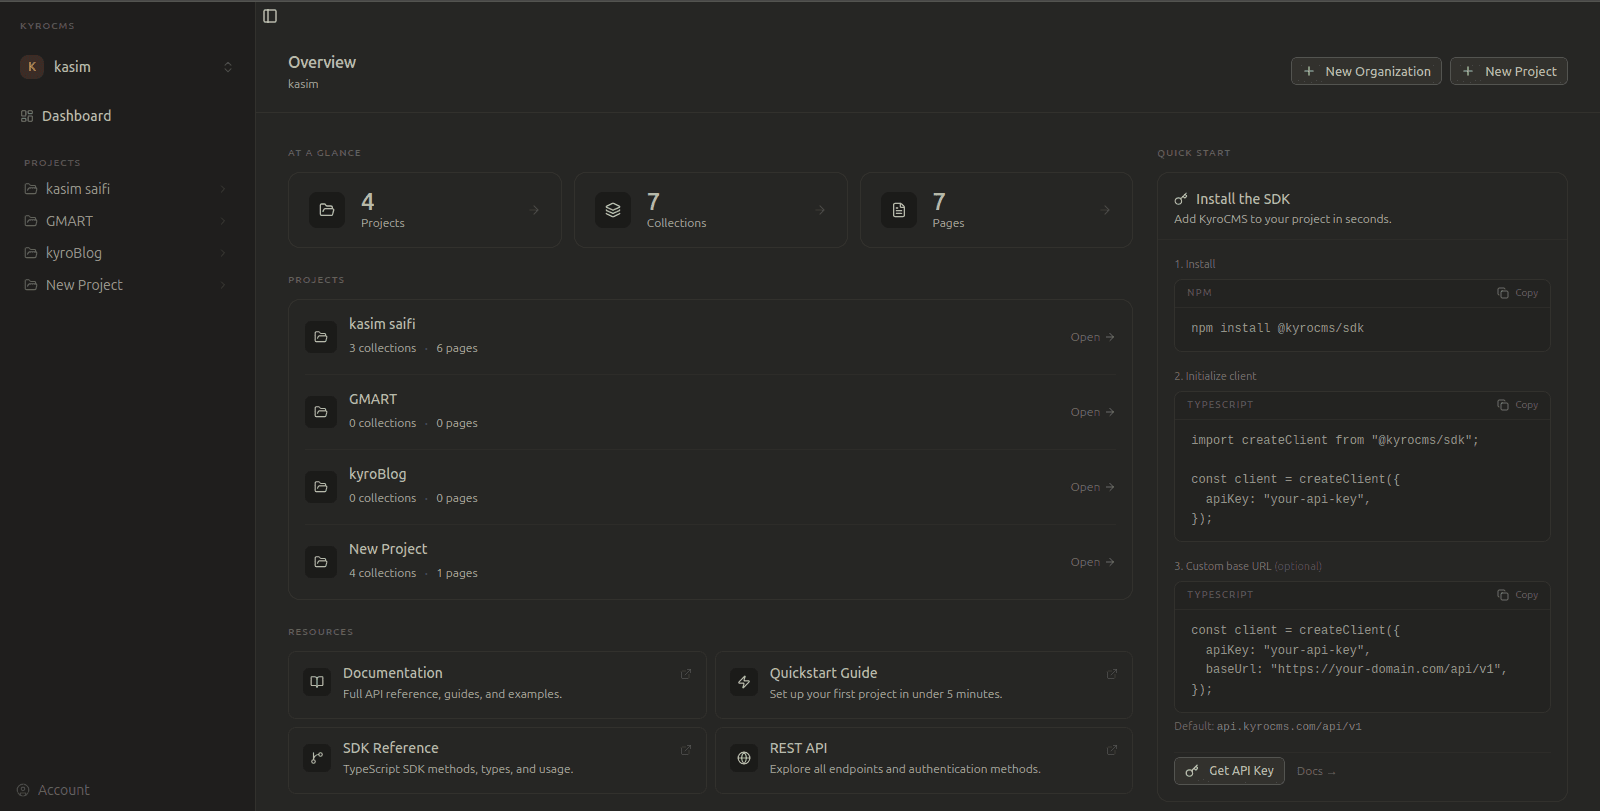This screenshot has height=811, width=1600.
Task: Click the GMART sidebar folder icon
Action: (31, 221)
